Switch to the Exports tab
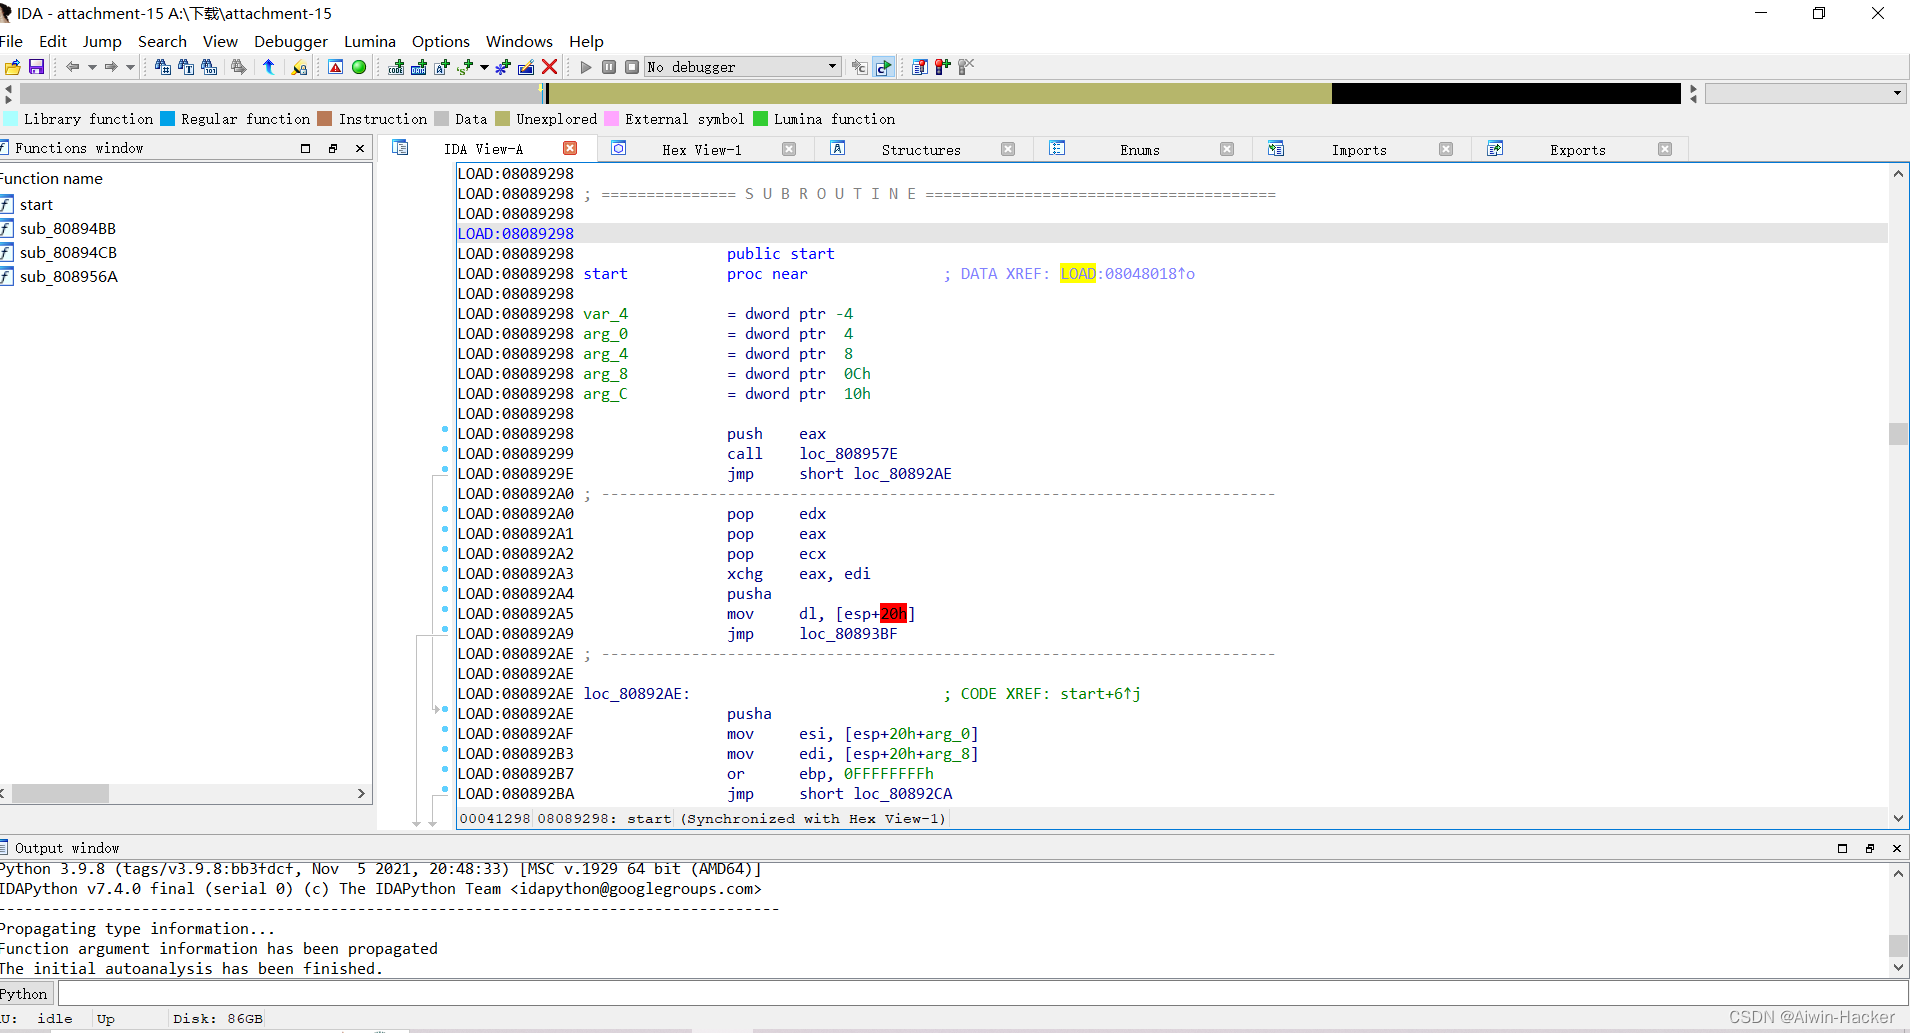 tap(1578, 150)
